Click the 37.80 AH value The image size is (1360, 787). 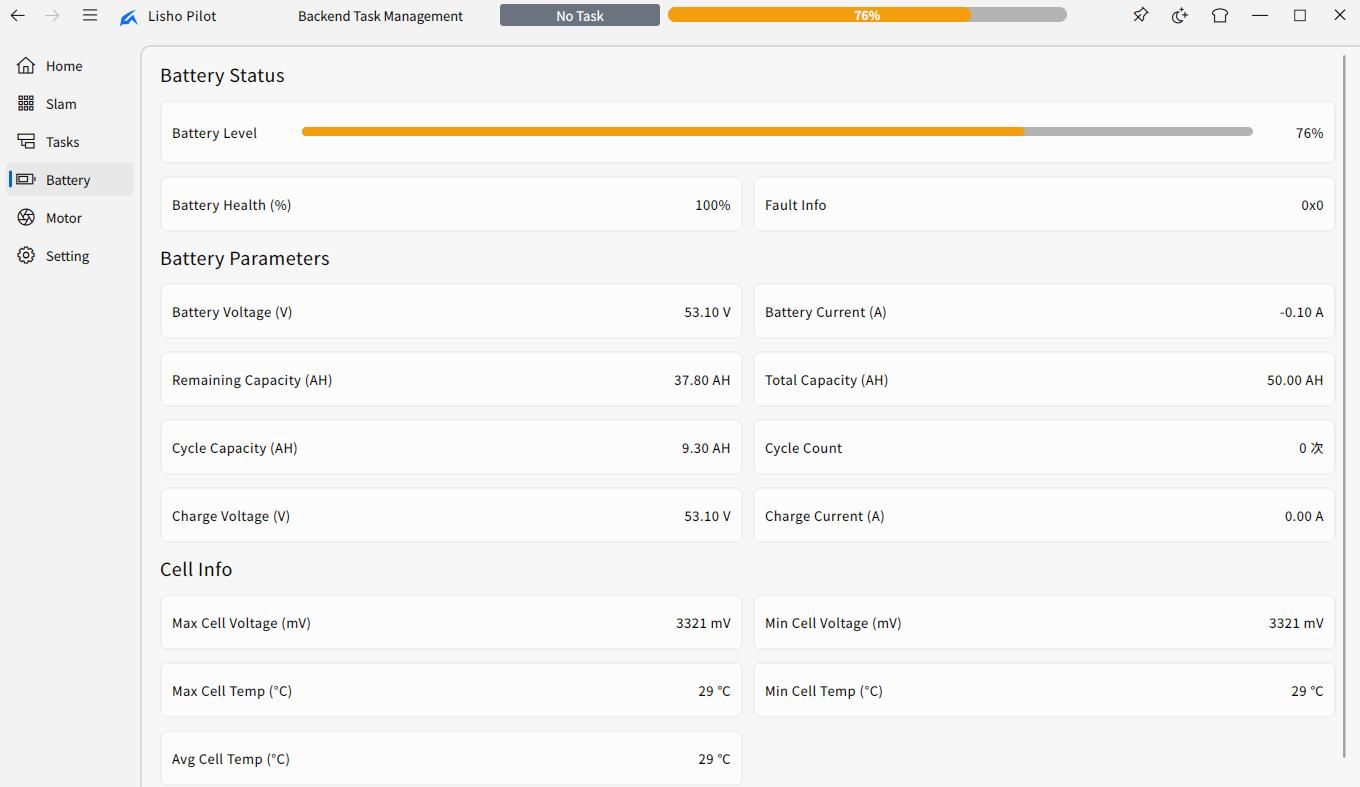702,380
